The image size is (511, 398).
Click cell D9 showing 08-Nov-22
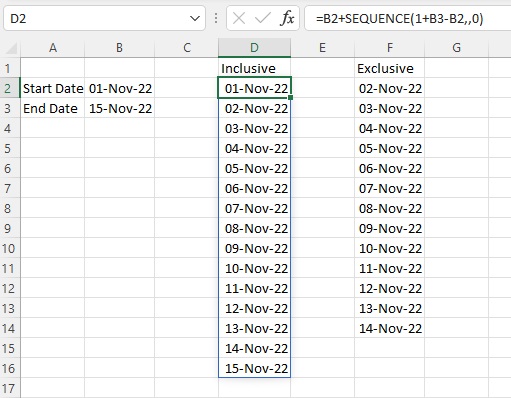tap(254, 228)
